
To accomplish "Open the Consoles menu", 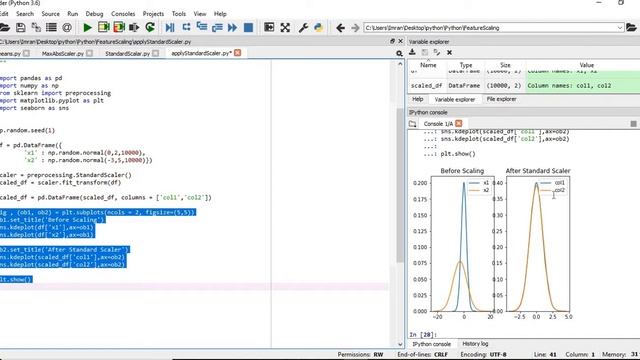I will pyautogui.click(x=123, y=14).
